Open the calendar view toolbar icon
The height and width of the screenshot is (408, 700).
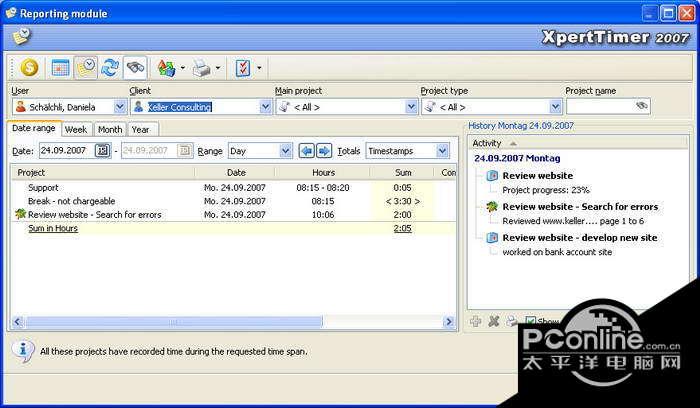tap(60, 68)
